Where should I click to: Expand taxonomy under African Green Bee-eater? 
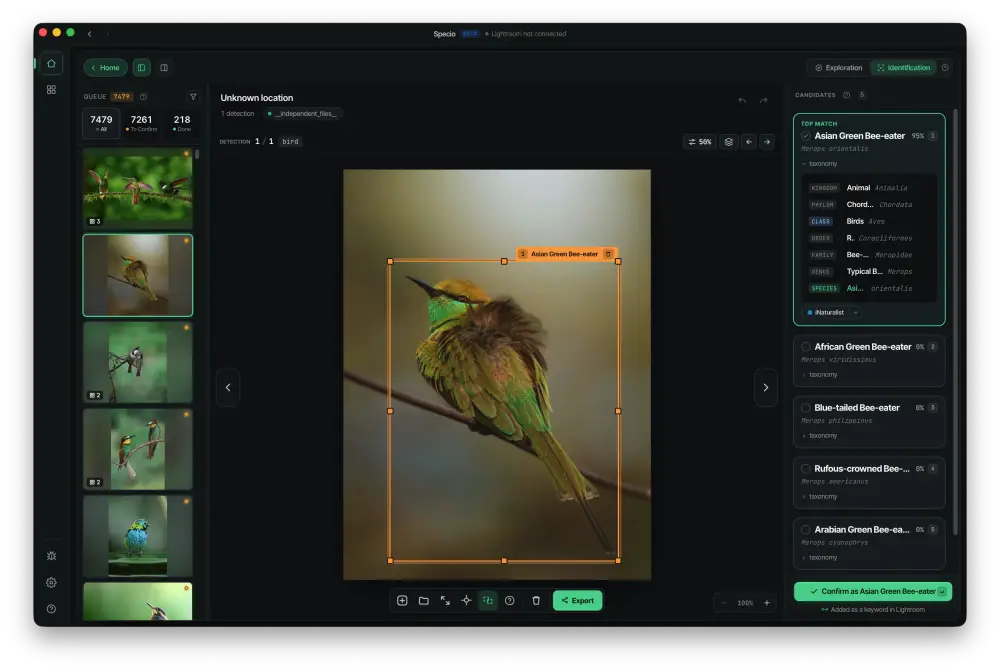(x=820, y=375)
